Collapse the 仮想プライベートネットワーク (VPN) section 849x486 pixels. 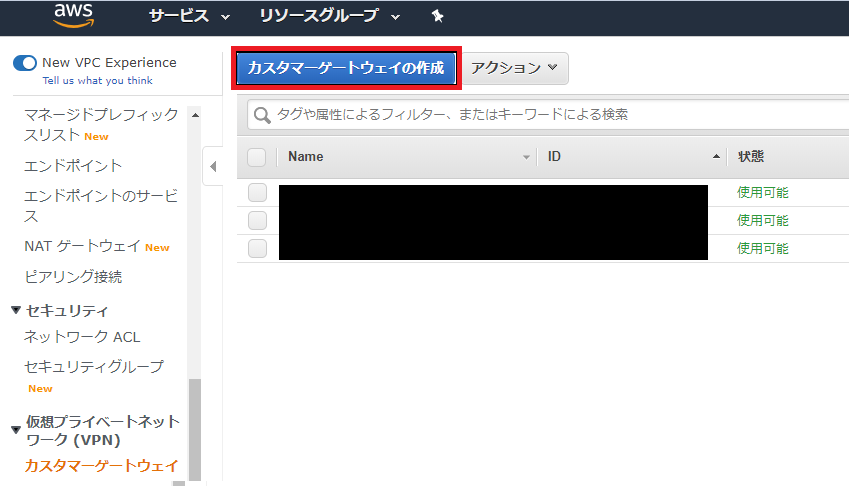tap(16, 430)
